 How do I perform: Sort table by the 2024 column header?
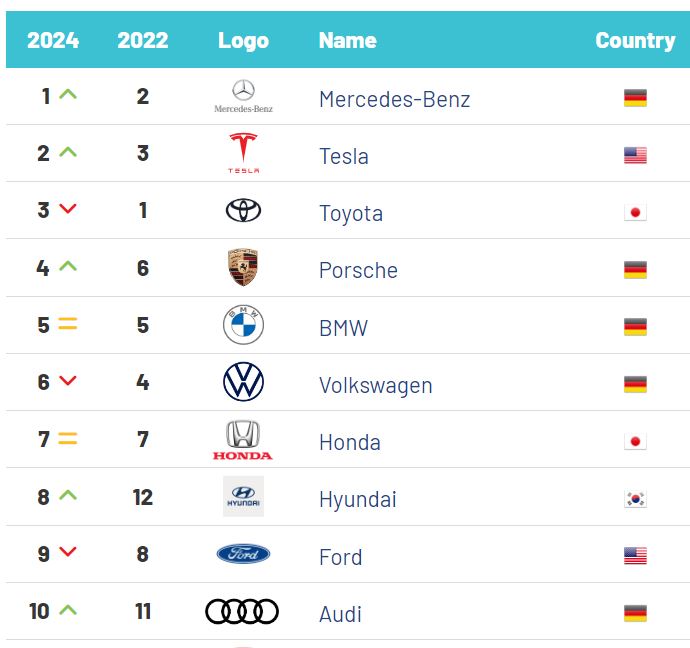pyautogui.click(x=53, y=40)
